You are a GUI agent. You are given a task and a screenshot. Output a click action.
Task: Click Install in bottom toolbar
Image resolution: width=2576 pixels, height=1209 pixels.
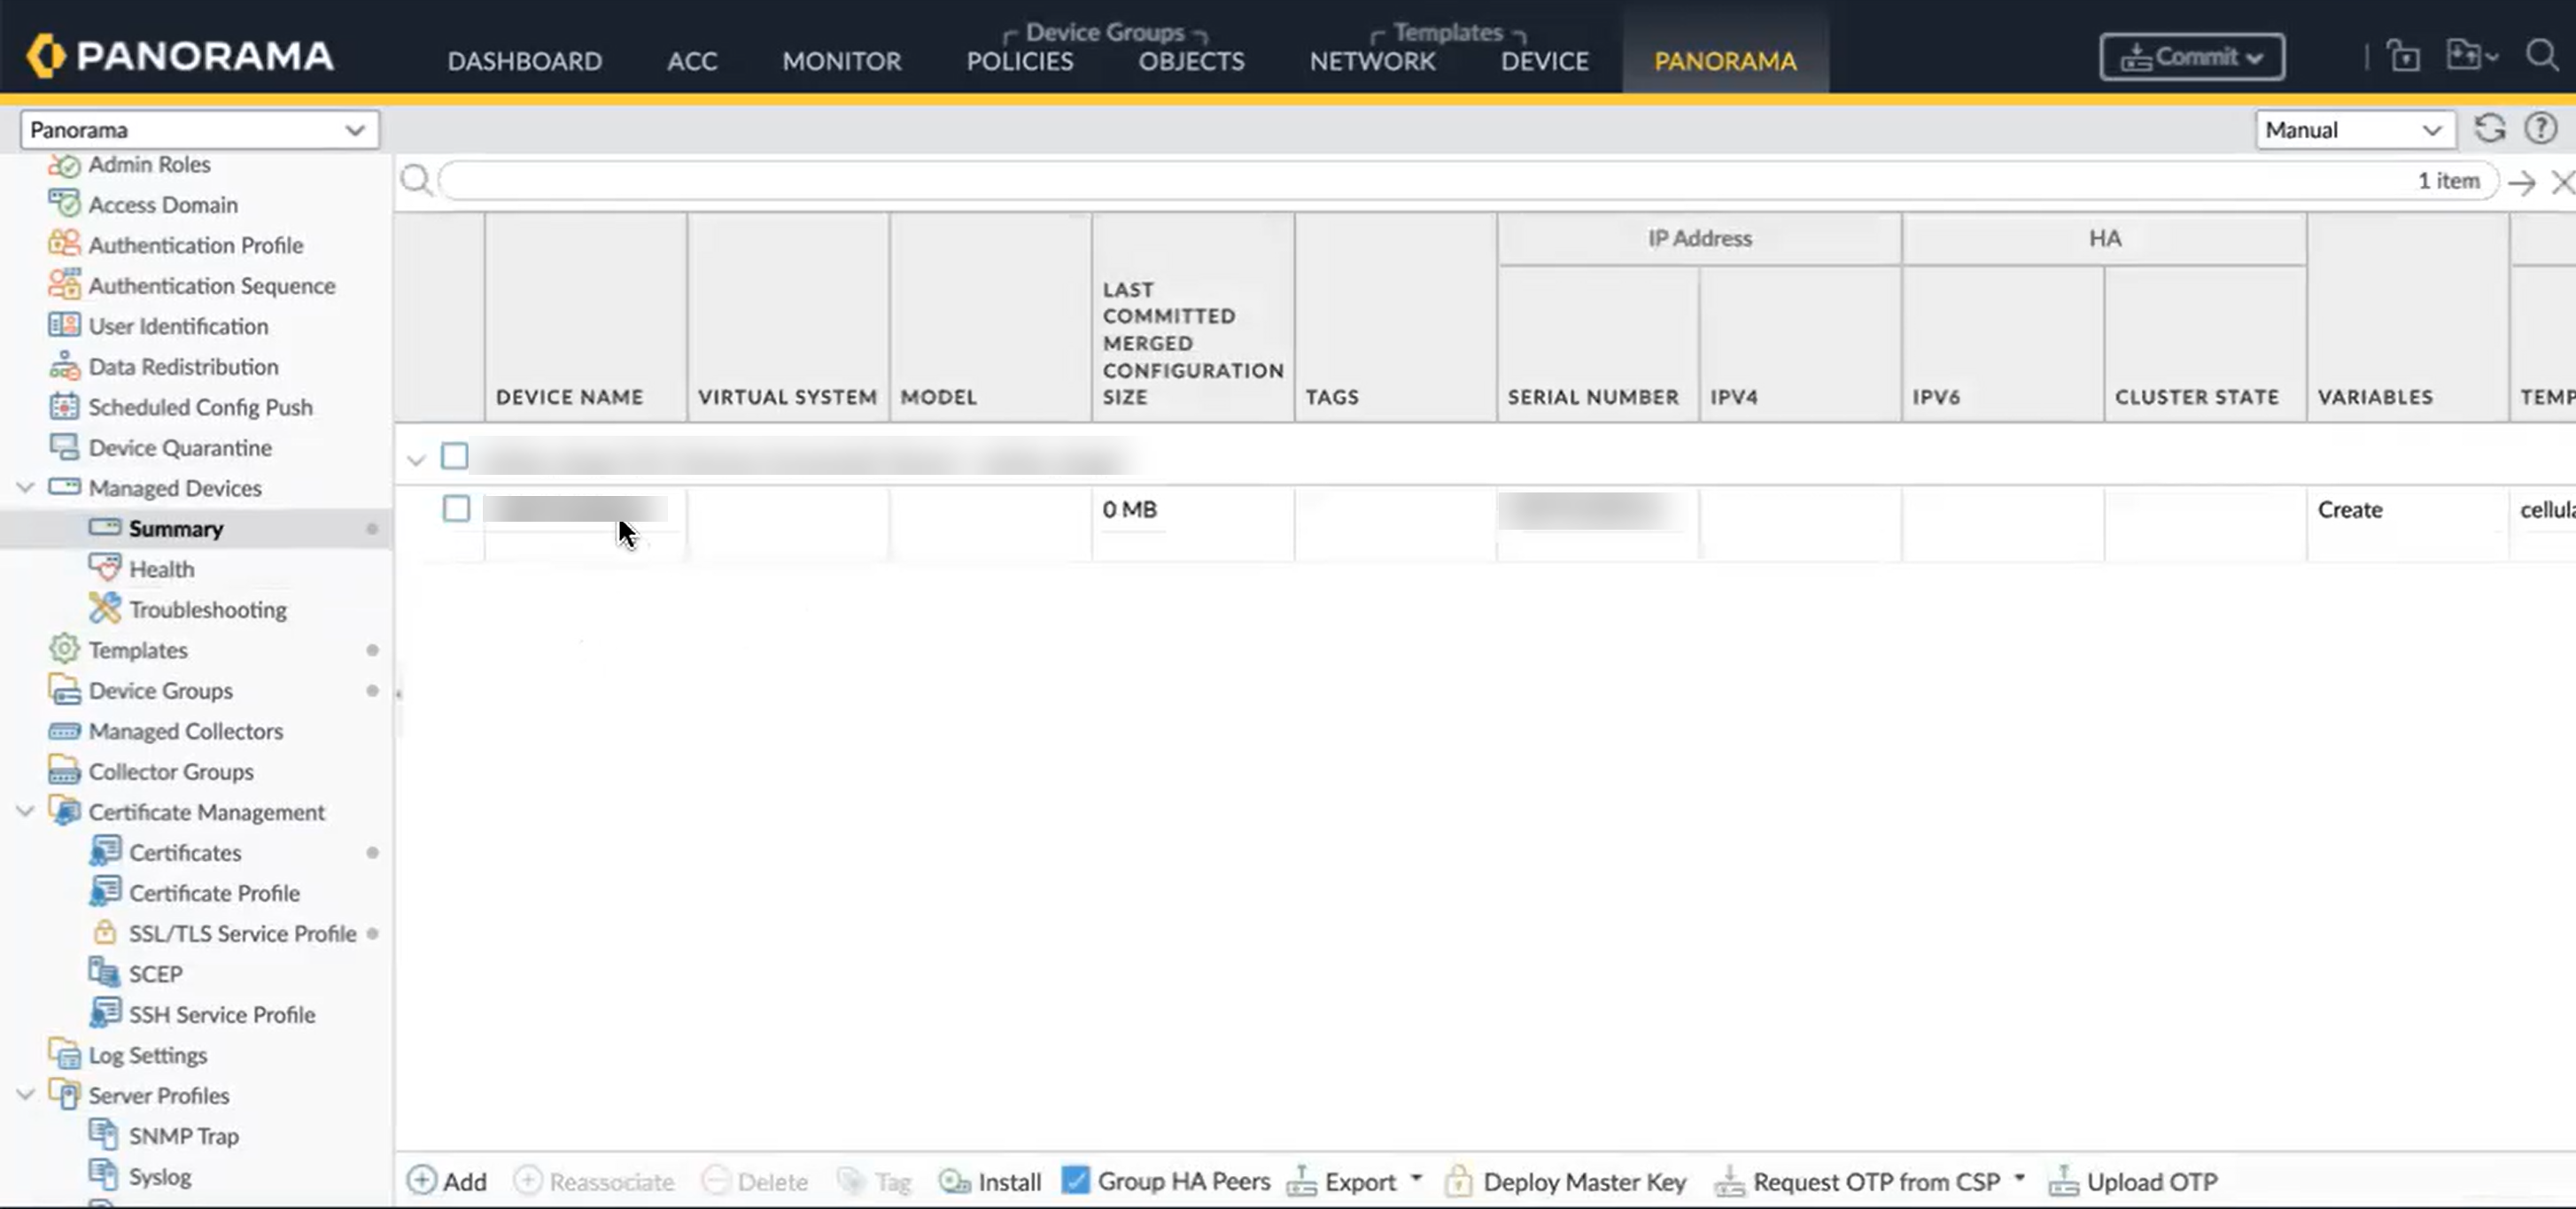pyautogui.click(x=1008, y=1181)
